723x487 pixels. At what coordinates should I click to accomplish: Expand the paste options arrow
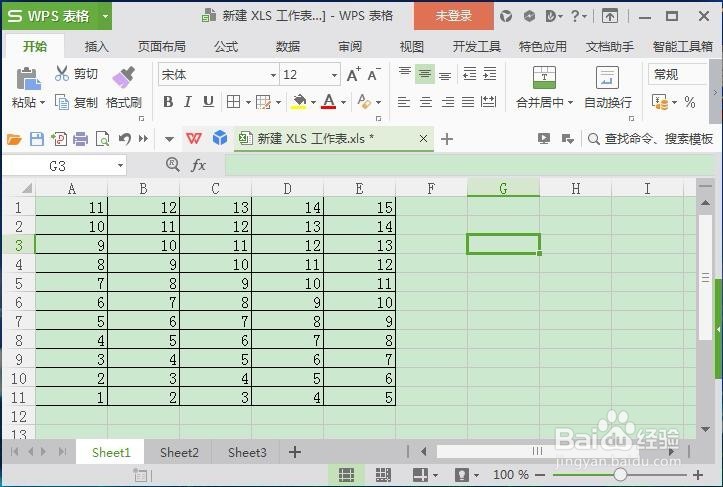click(x=42, y=102)
